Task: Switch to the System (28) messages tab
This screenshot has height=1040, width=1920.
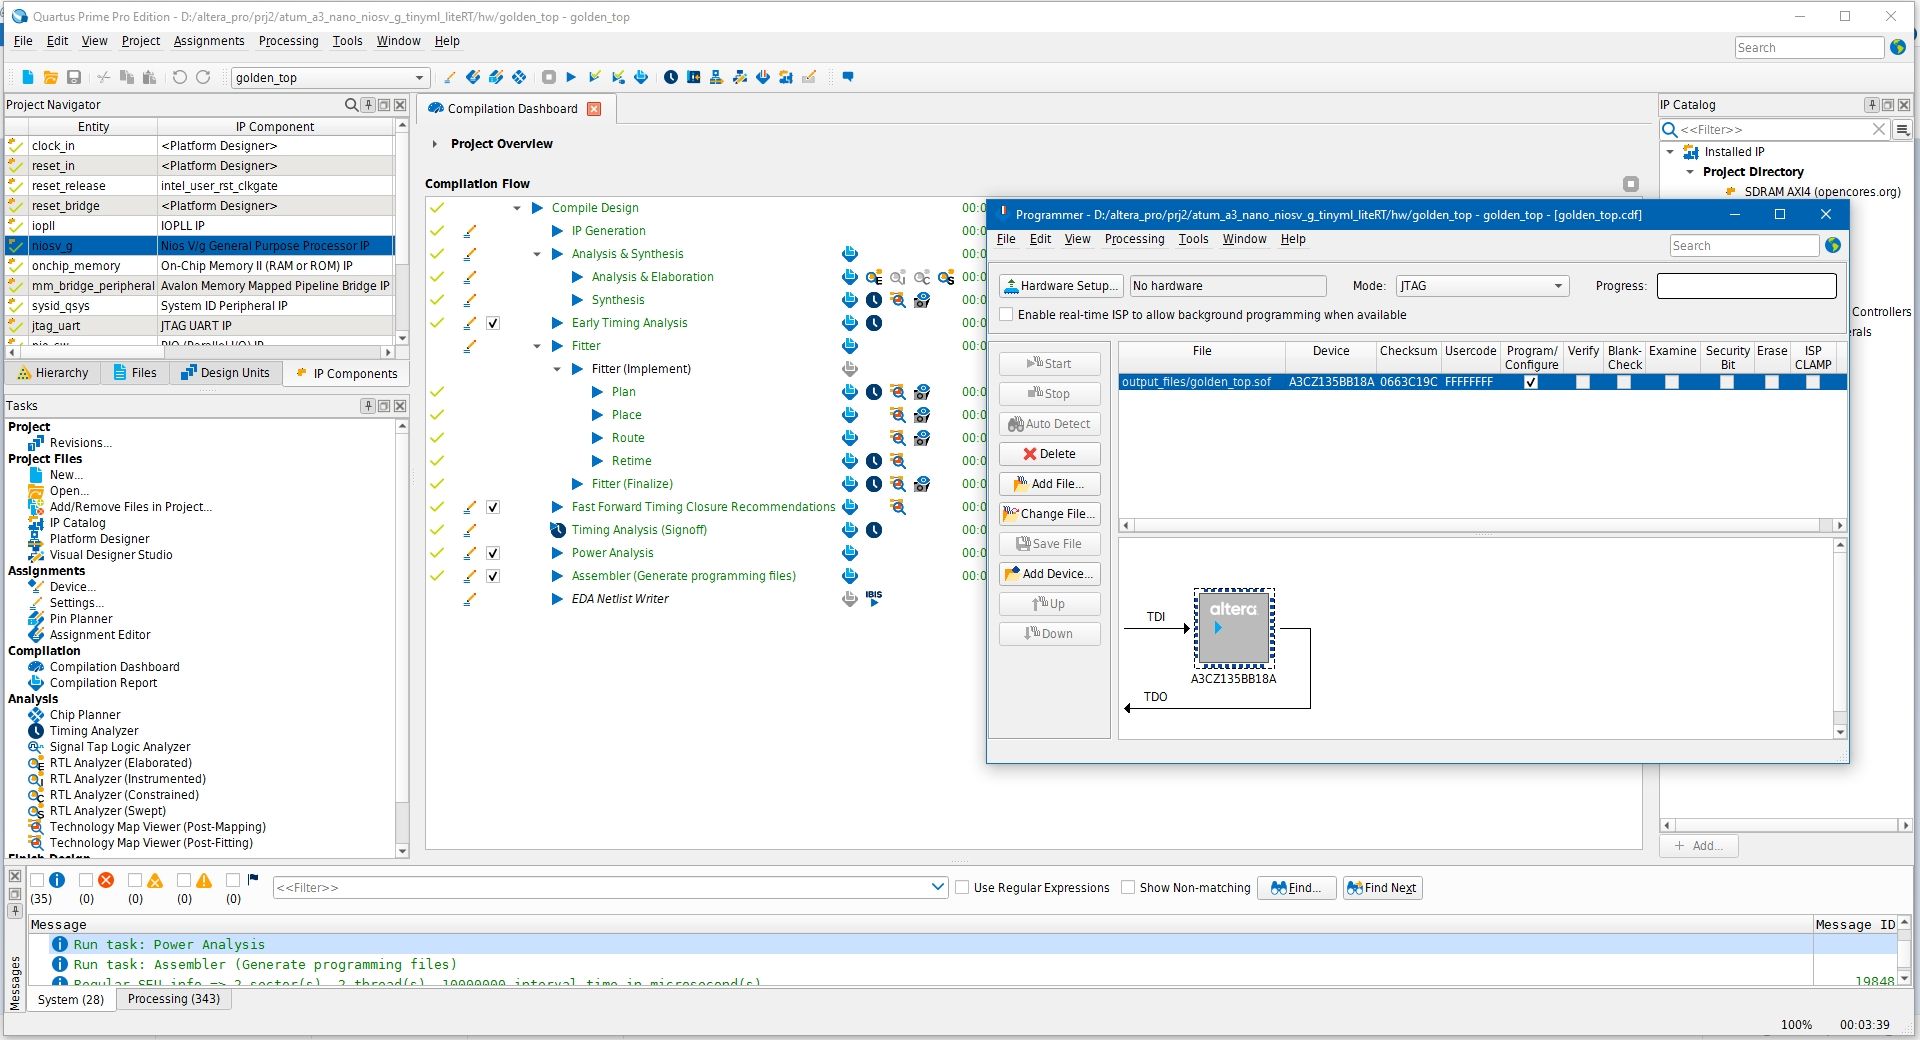Action: click(71, 999)
